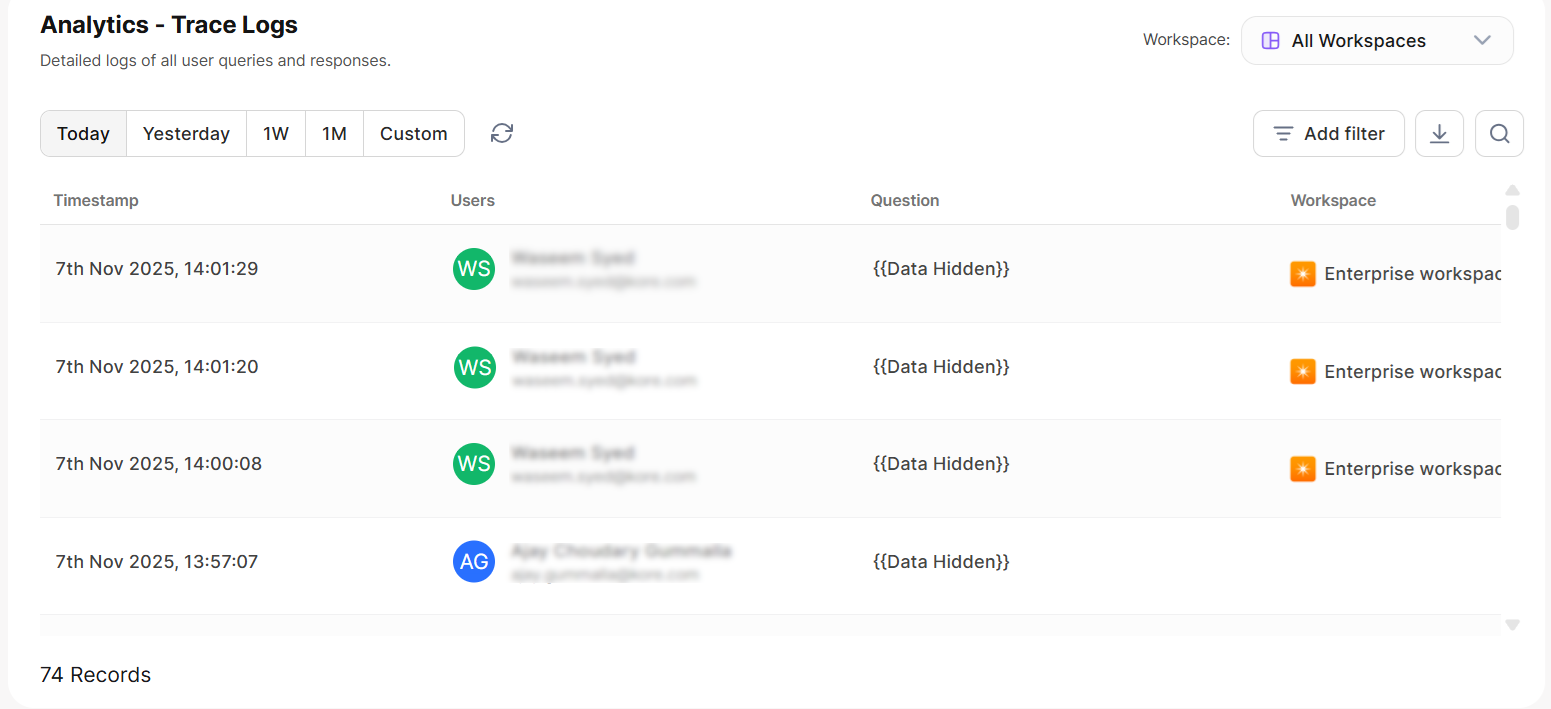Click Ajay Choudary Gummala's AG avatar

point(473,561)
